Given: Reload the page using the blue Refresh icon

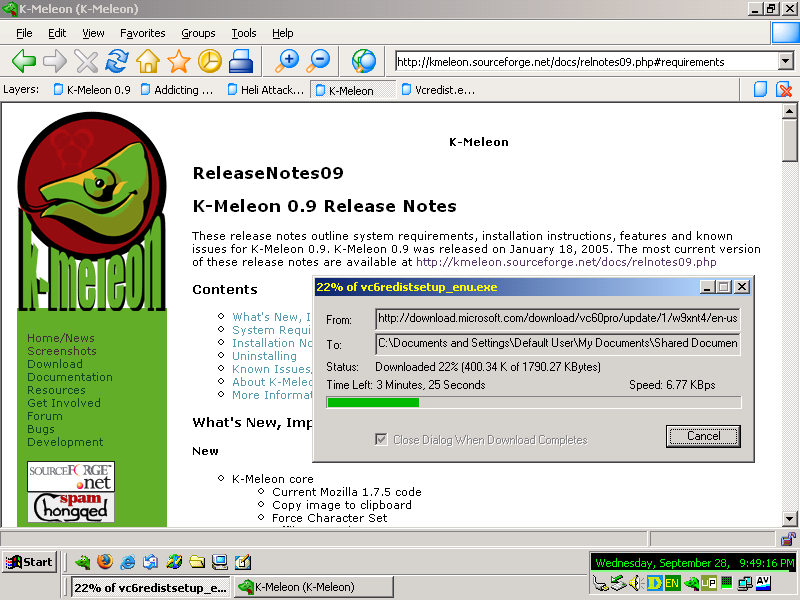Looking at the screenshot, I should [x=117, y=62].
